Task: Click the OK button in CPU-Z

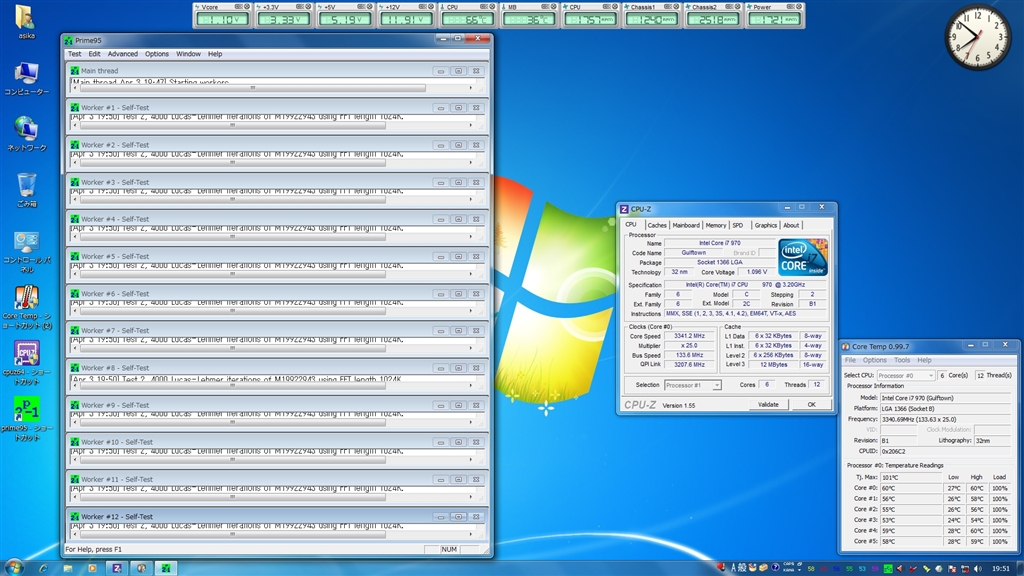Action: click(x=810, y=404)
